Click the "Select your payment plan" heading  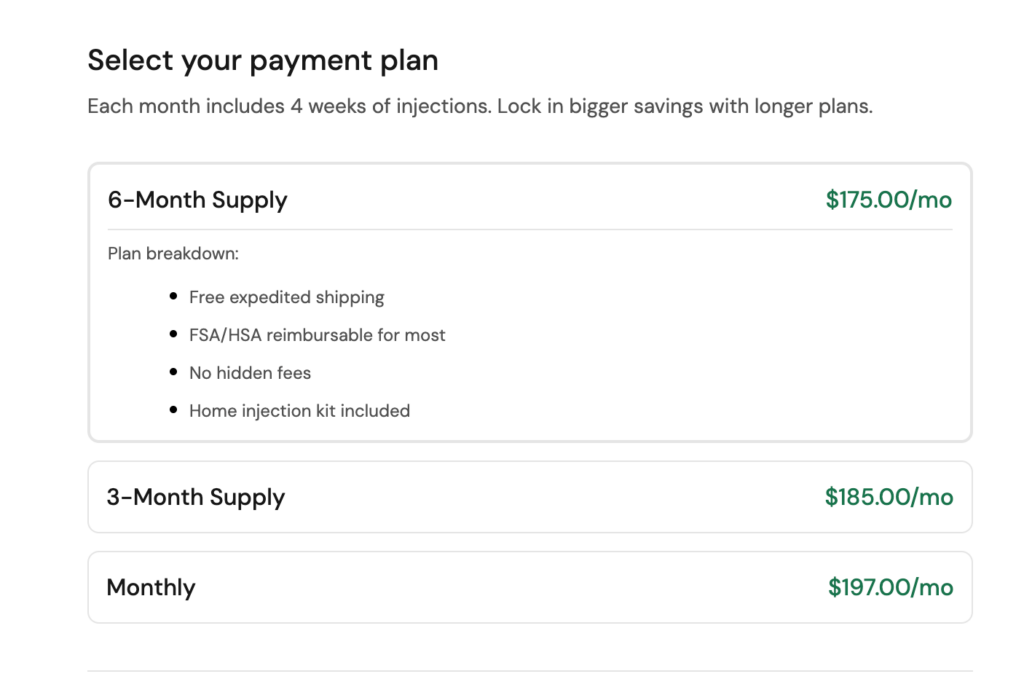pyautogui.click(x=262, y=60)
